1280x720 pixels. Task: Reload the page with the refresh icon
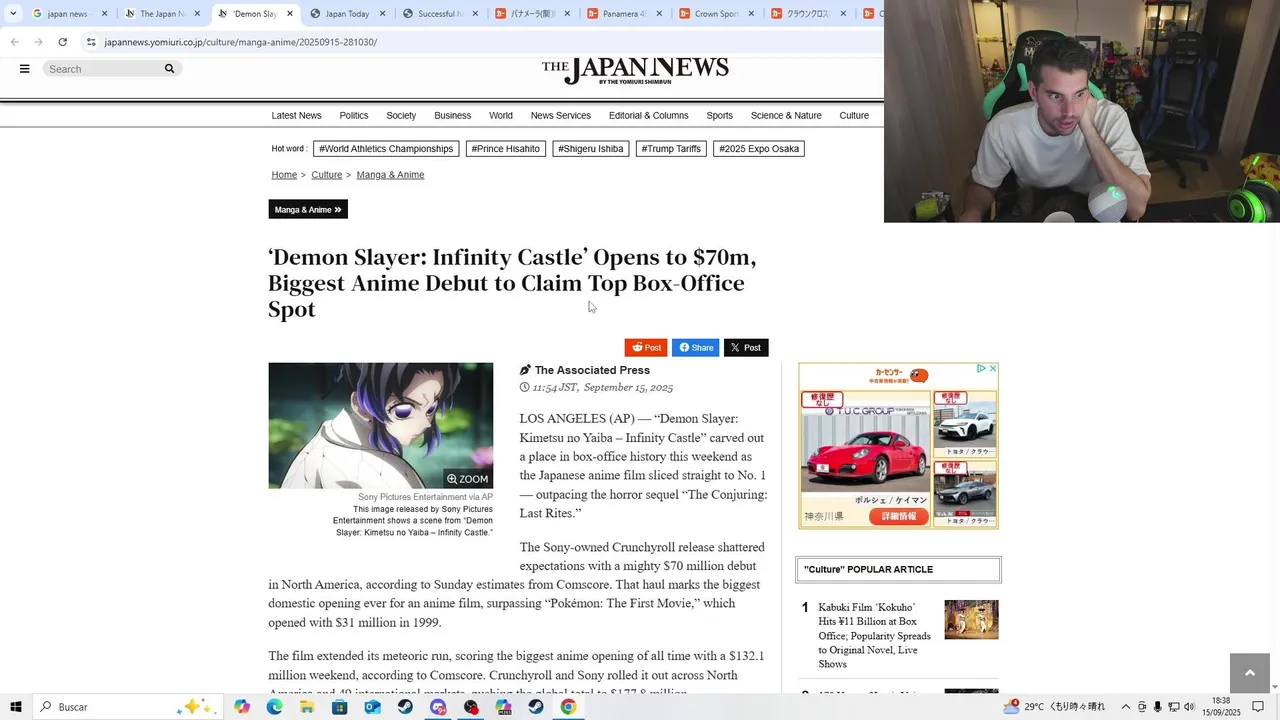62,42
